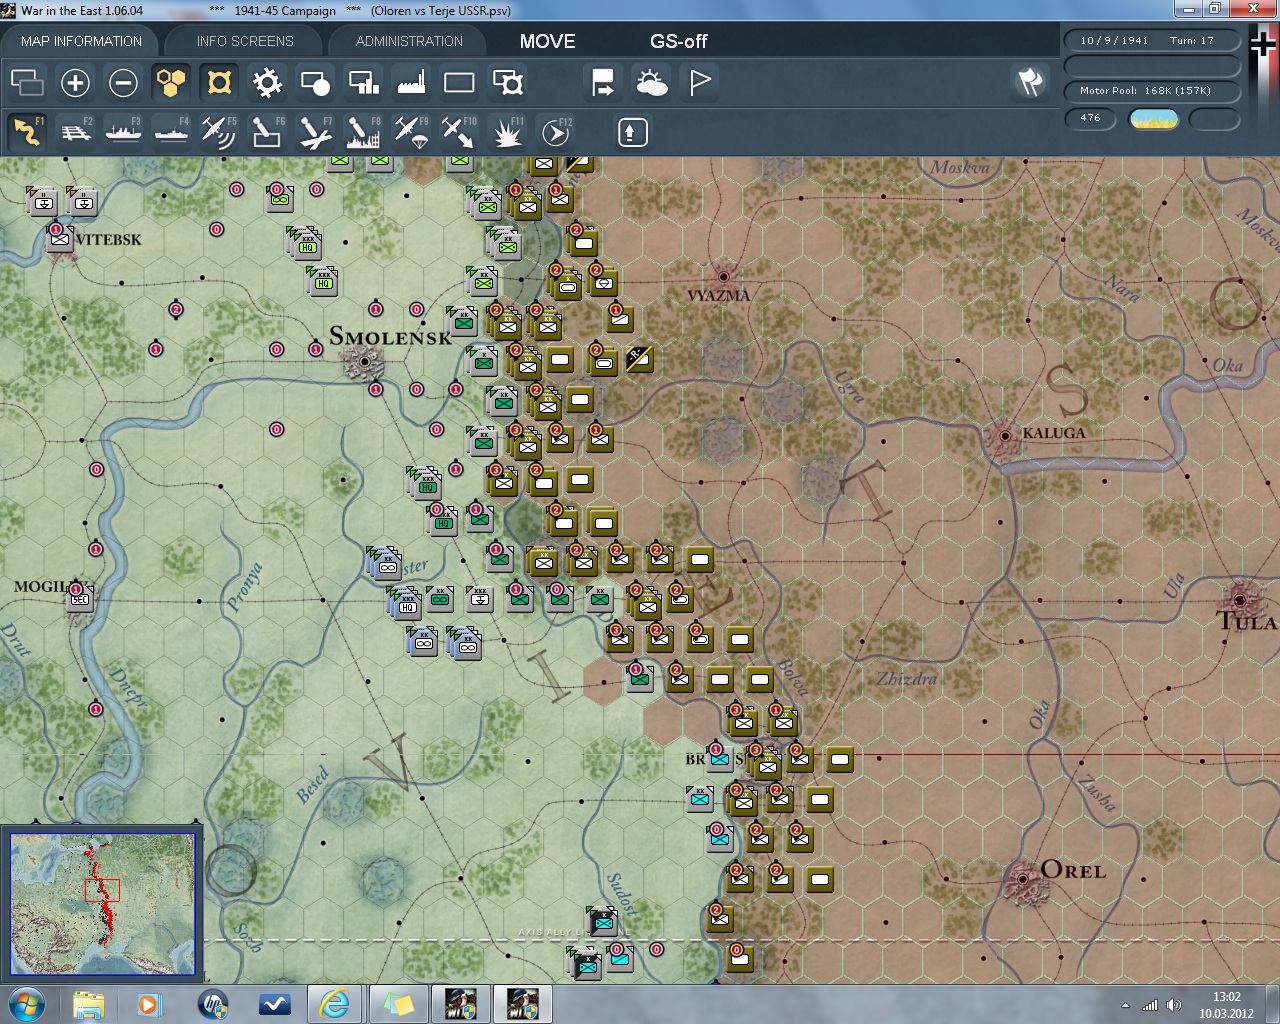Toggle the weather display button
This screenshot has height=1024, width=1280.
pos(652,83)
